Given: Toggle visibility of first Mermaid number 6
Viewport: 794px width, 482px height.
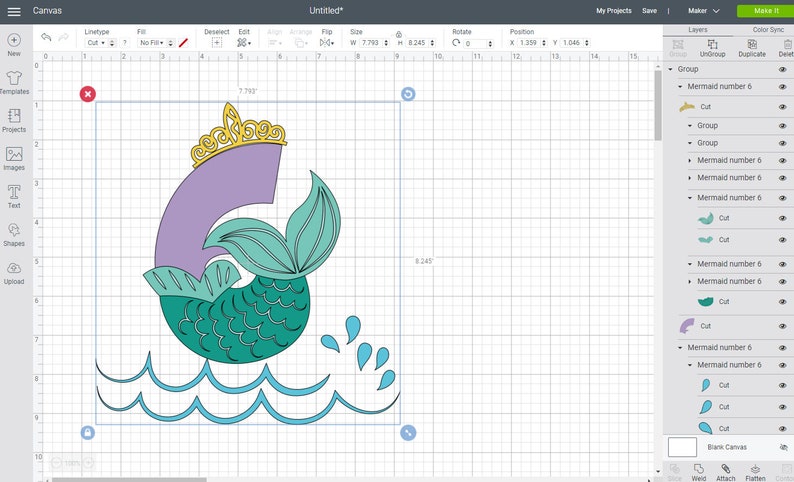Looking at the screenshot, I should coord(782,87).
